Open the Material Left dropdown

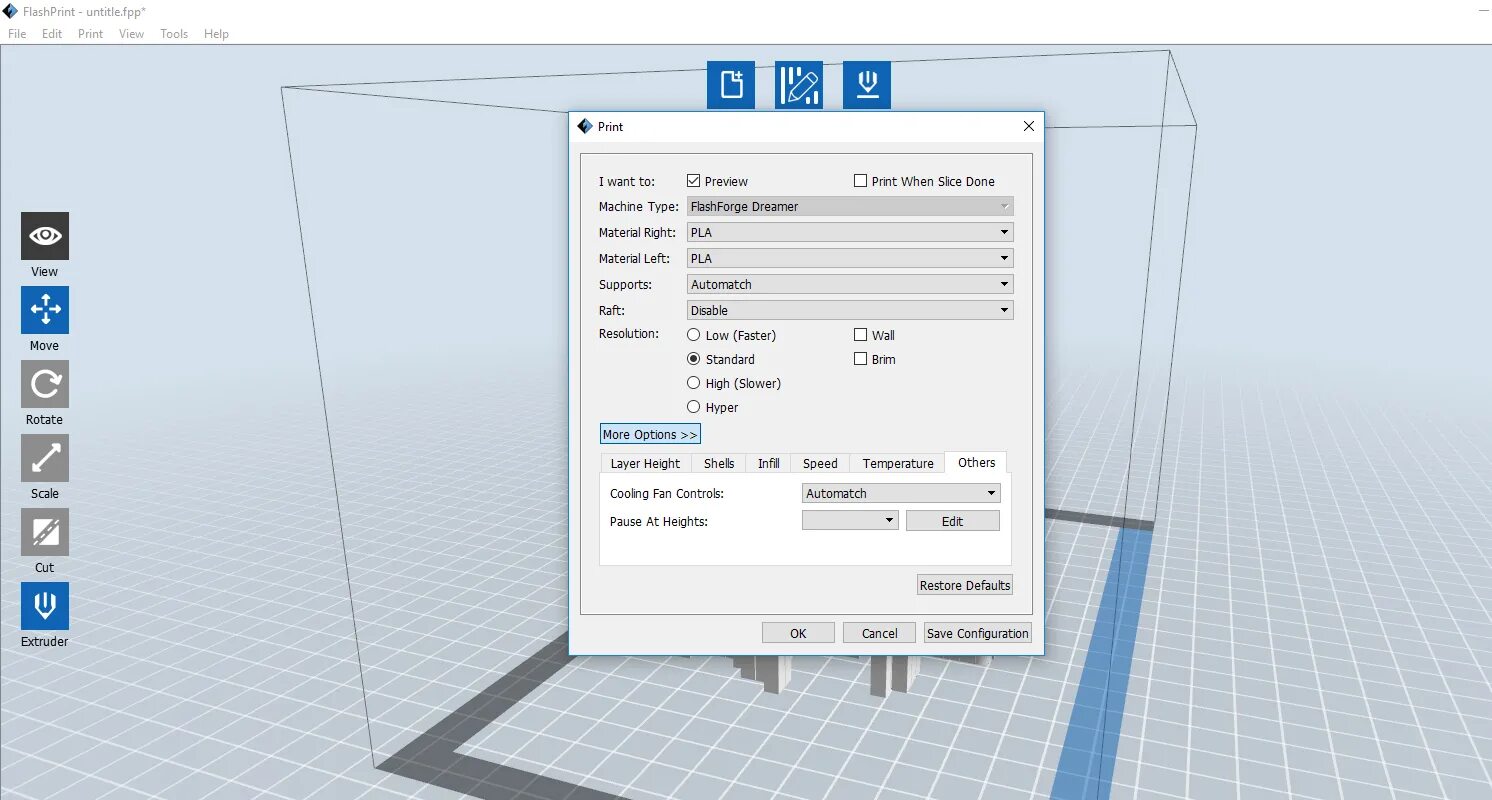pos(850,258)
